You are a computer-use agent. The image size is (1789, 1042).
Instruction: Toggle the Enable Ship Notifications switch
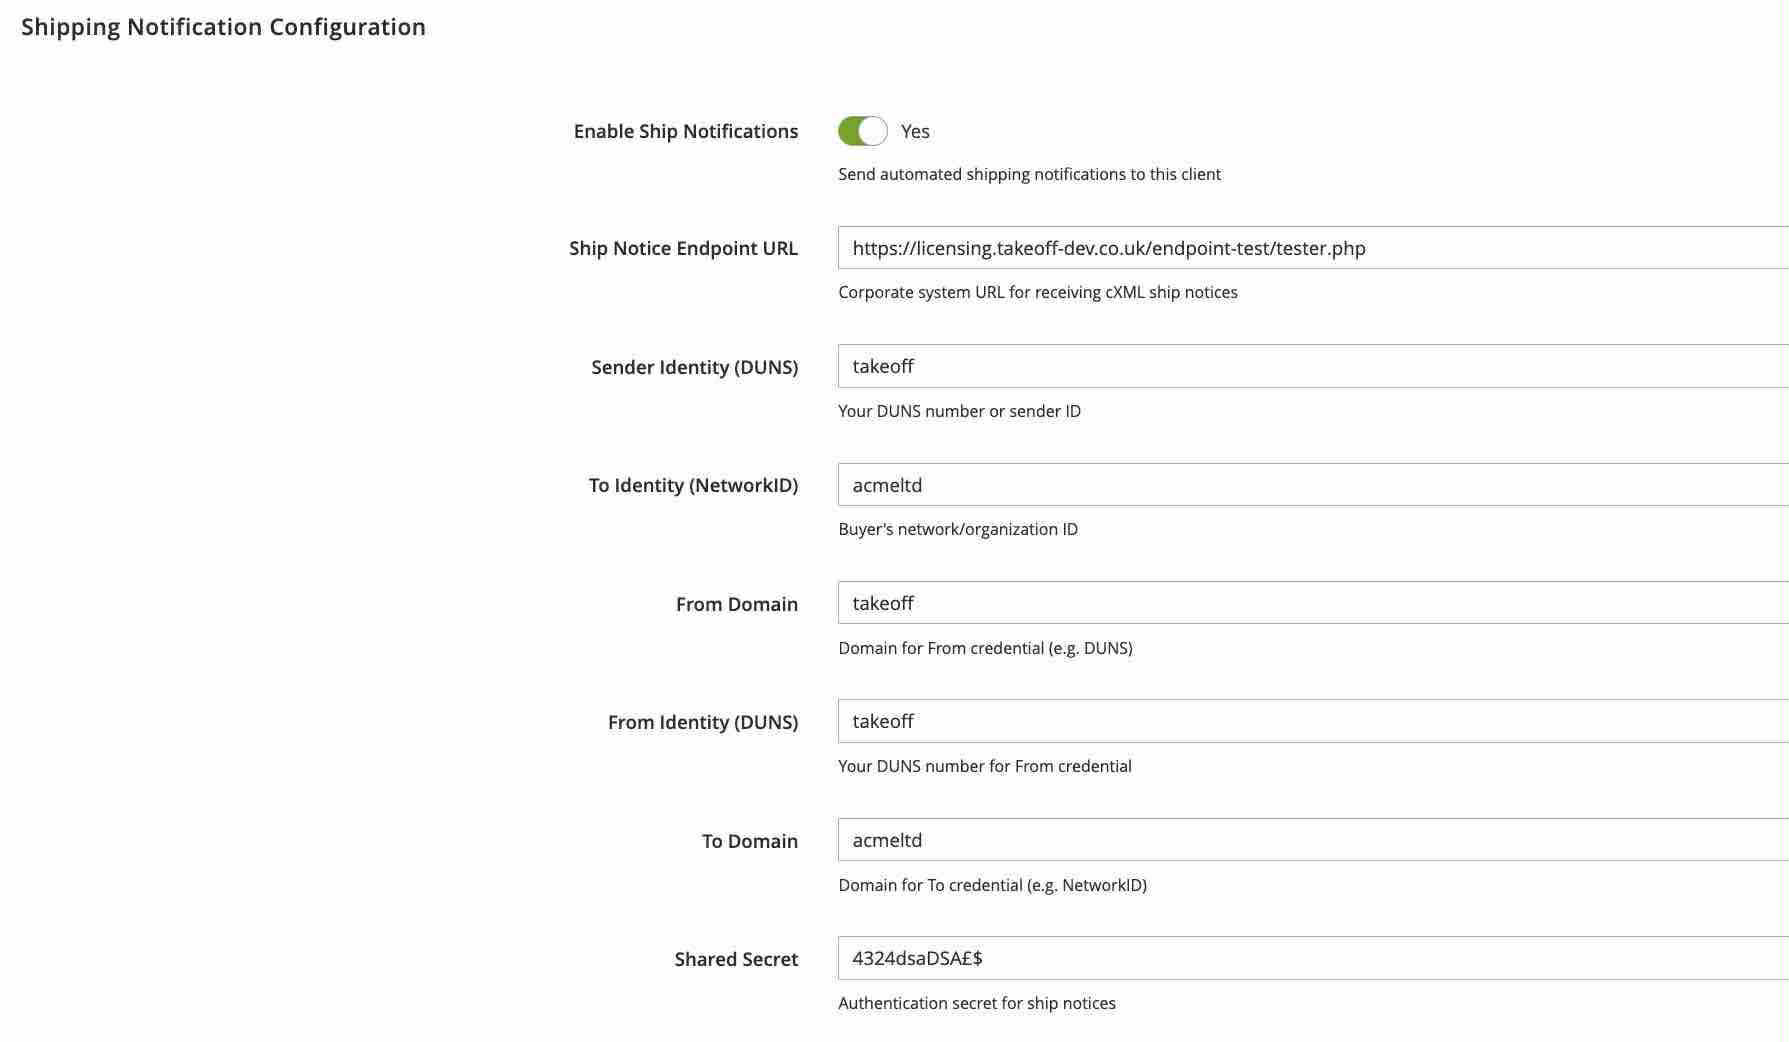tap(862, 131)
